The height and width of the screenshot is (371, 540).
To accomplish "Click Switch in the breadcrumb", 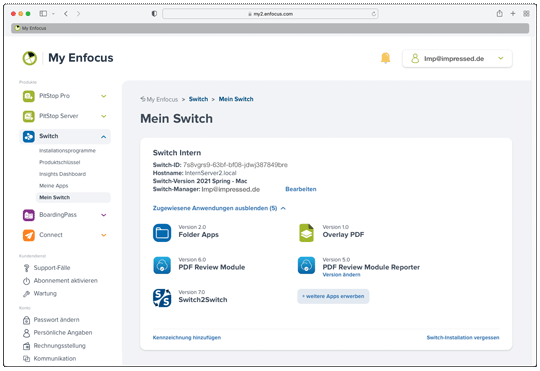I will pyautogui.click(x=198, y=99).
